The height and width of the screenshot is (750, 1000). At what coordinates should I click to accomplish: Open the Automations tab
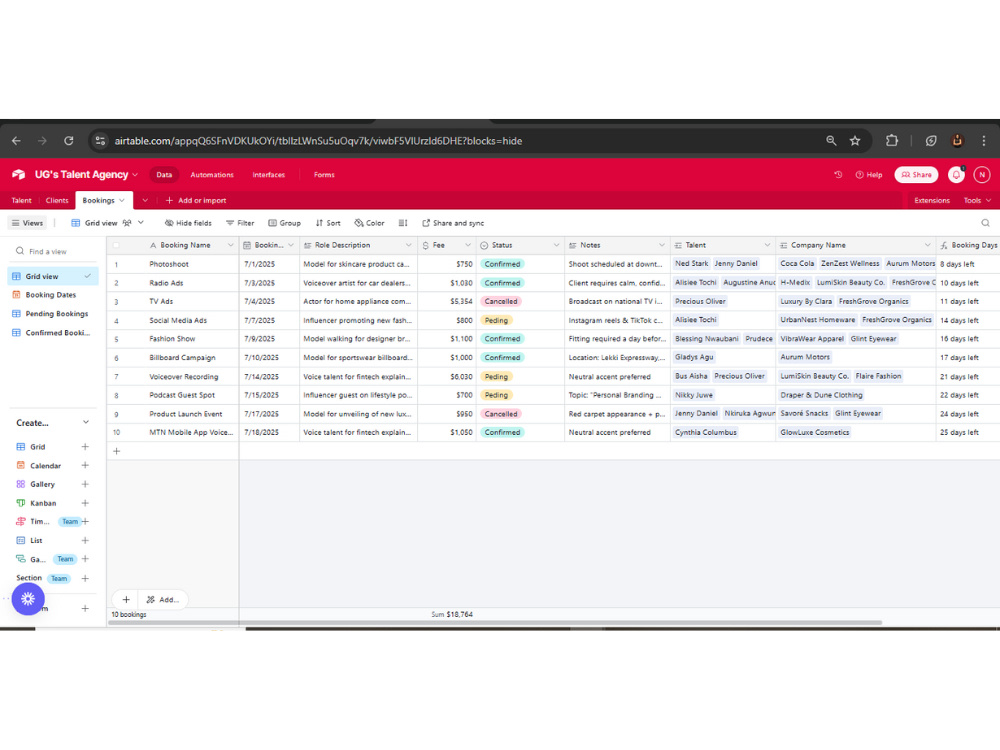212,175
